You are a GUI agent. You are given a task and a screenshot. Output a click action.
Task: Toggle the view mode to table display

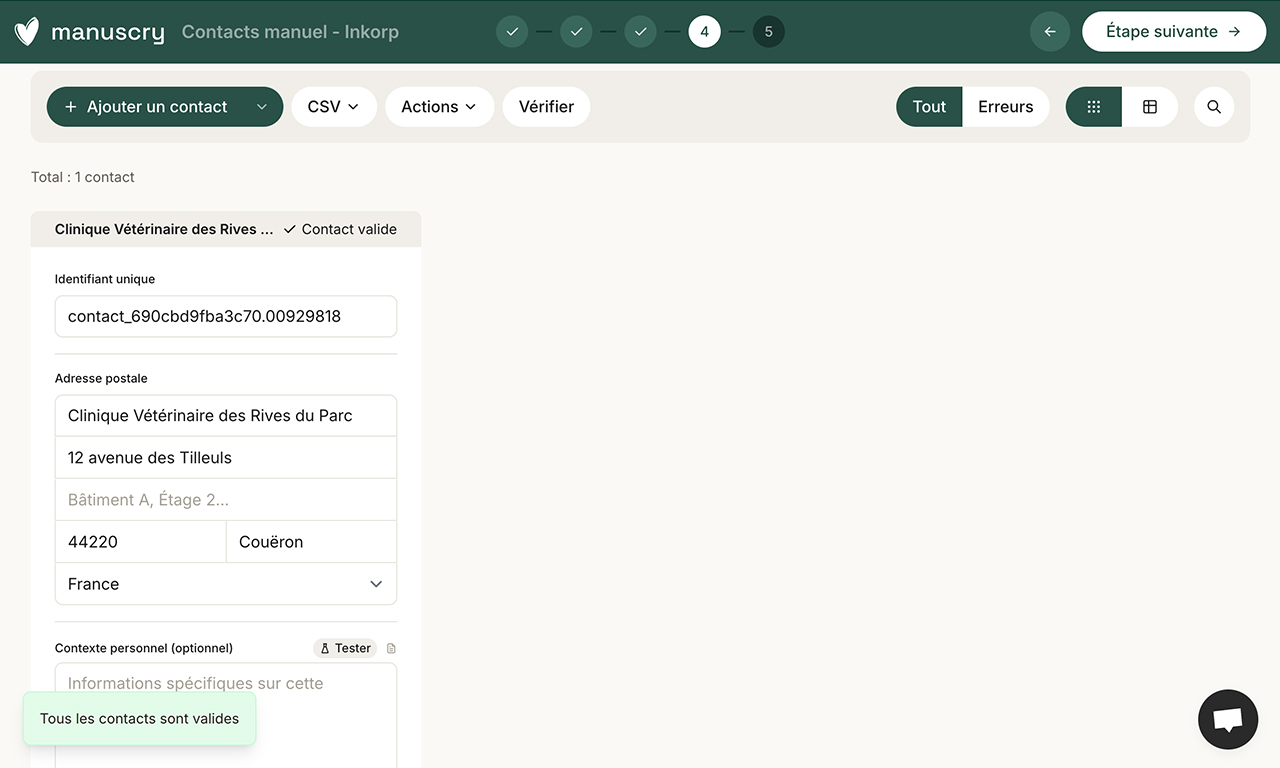point(1149,106)
